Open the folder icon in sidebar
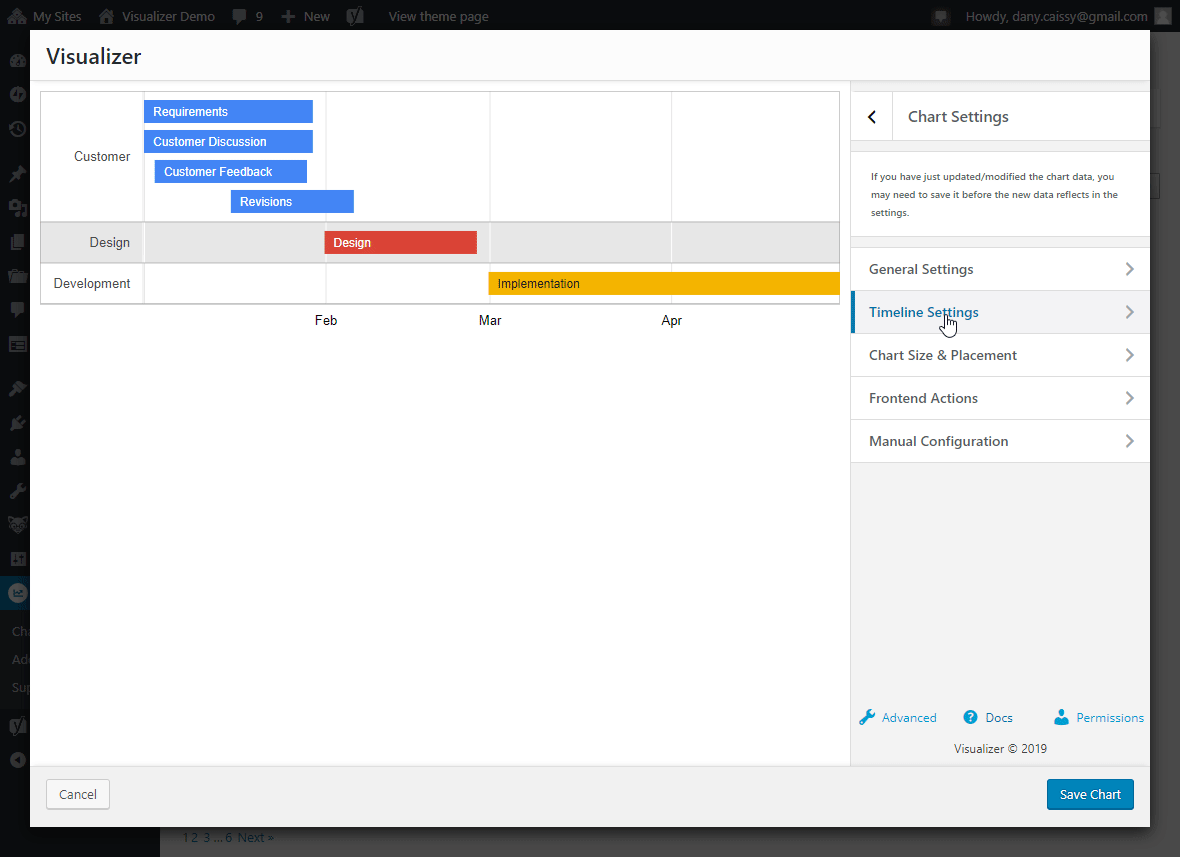Image resolution: width=1180 pixels, height=857 pixels. pyautogui.click(x=17, y=275)
